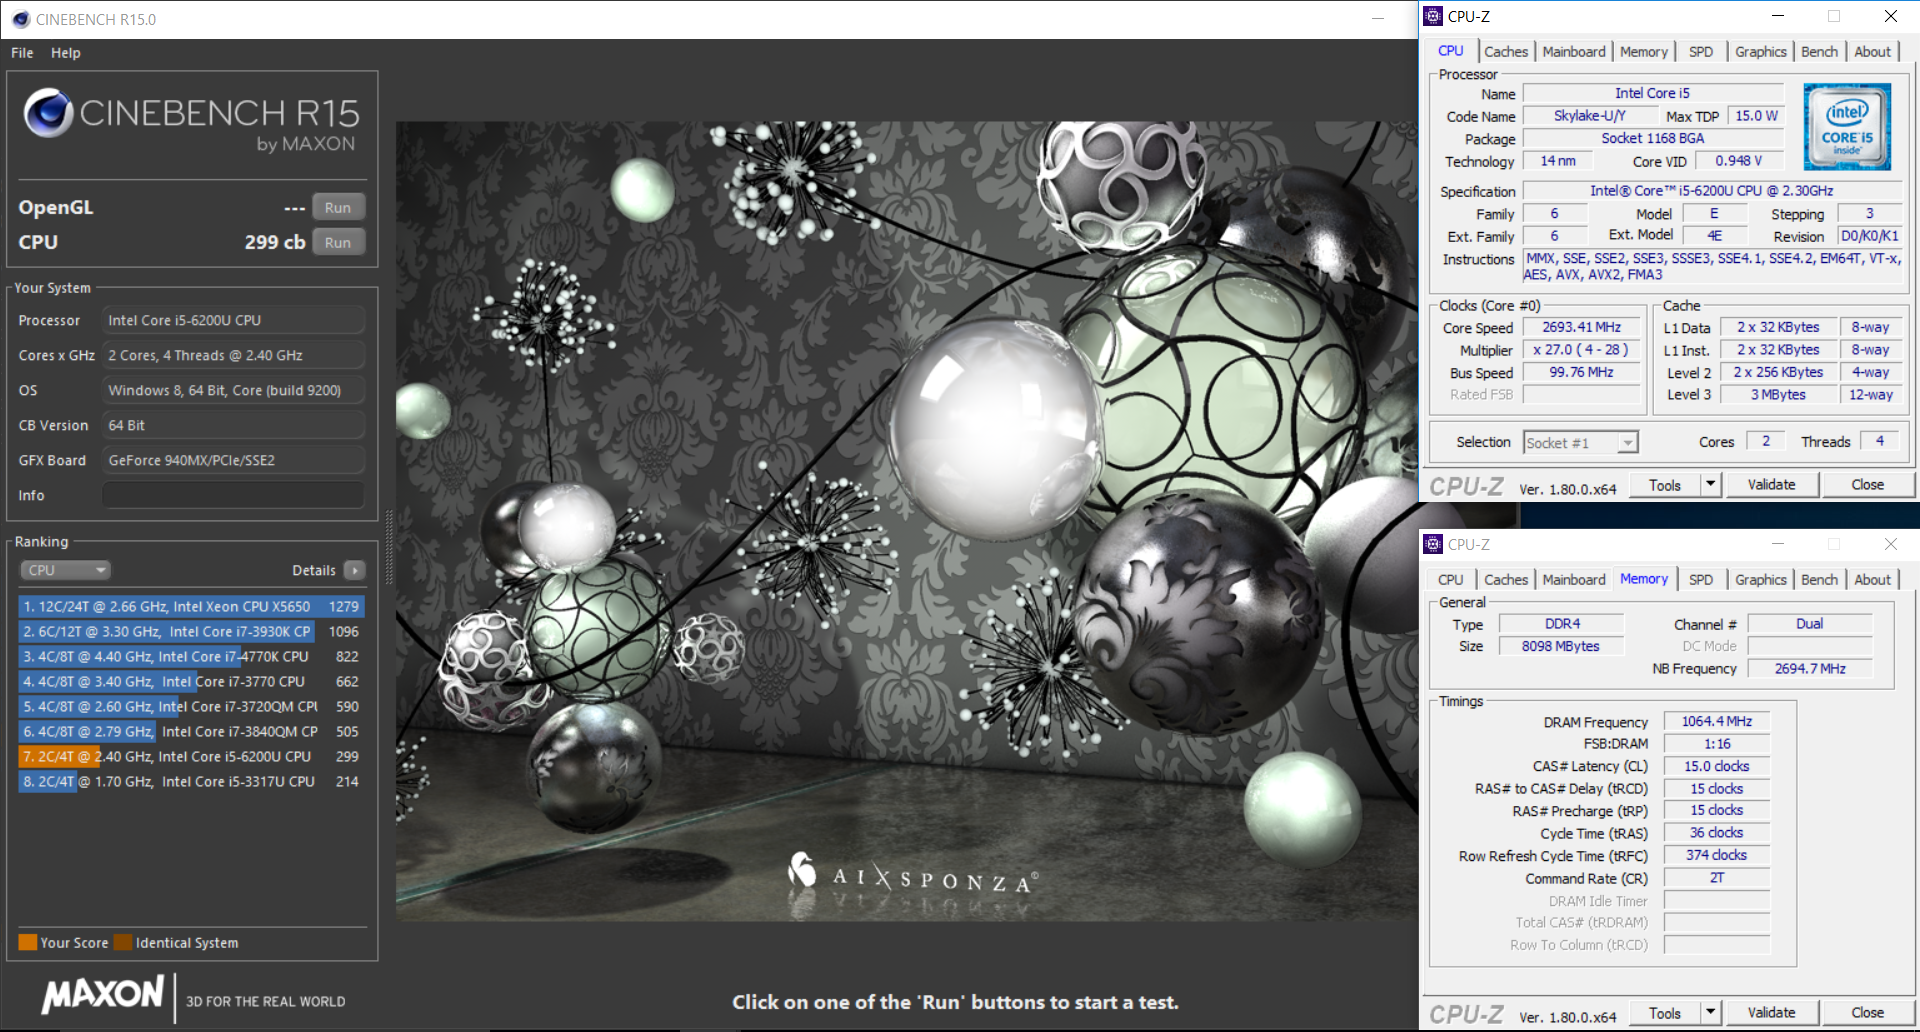
Task: Click the Command Rate value 2T
Action: (1716, 878)
